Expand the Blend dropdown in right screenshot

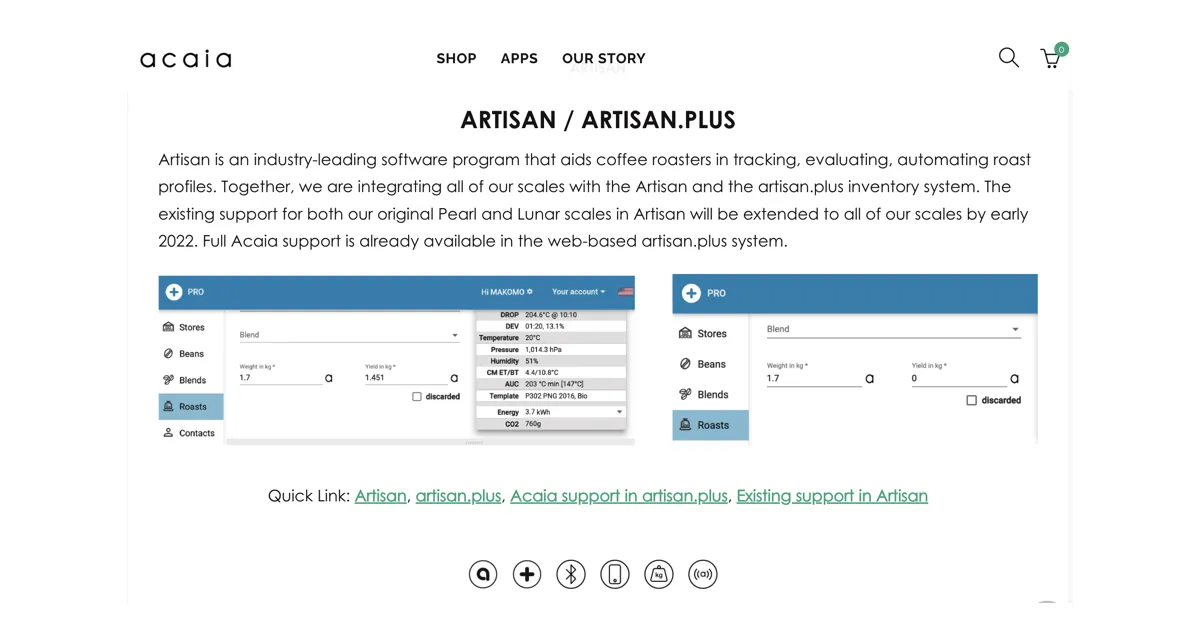(1015, 329)
